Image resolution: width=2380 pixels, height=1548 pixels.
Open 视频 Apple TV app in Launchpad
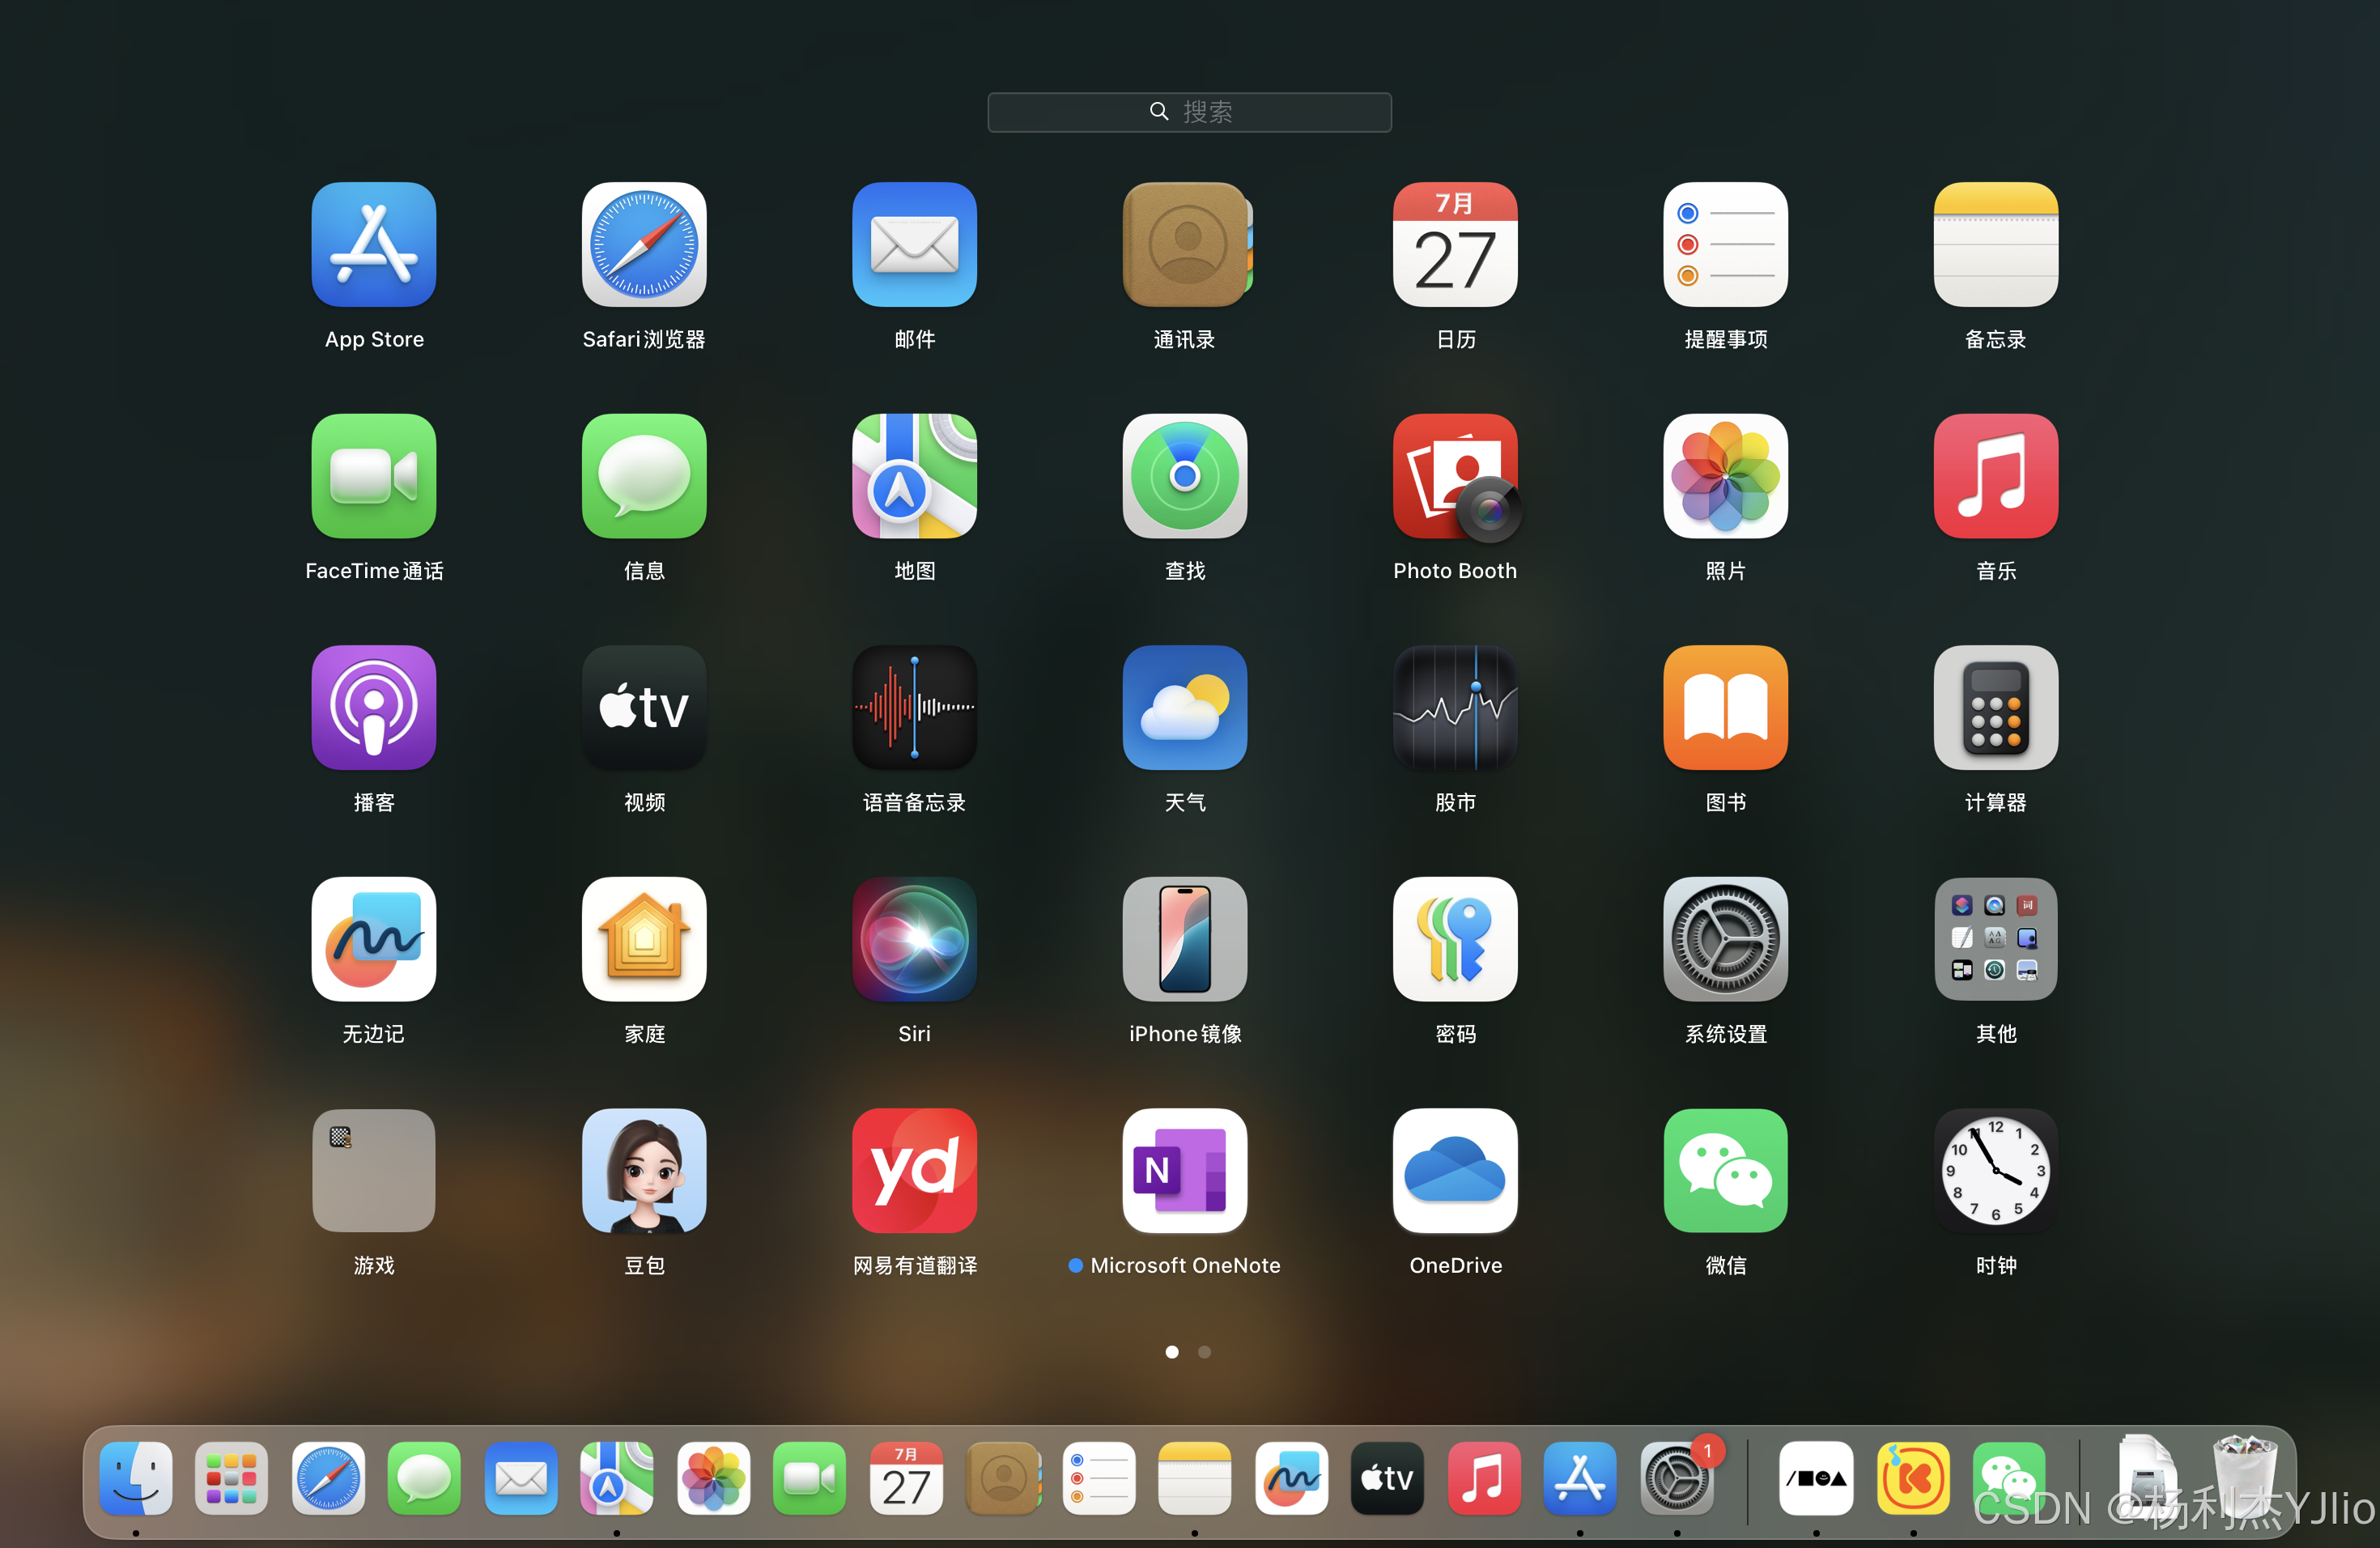pyautogui.click(x=644, y=708)
